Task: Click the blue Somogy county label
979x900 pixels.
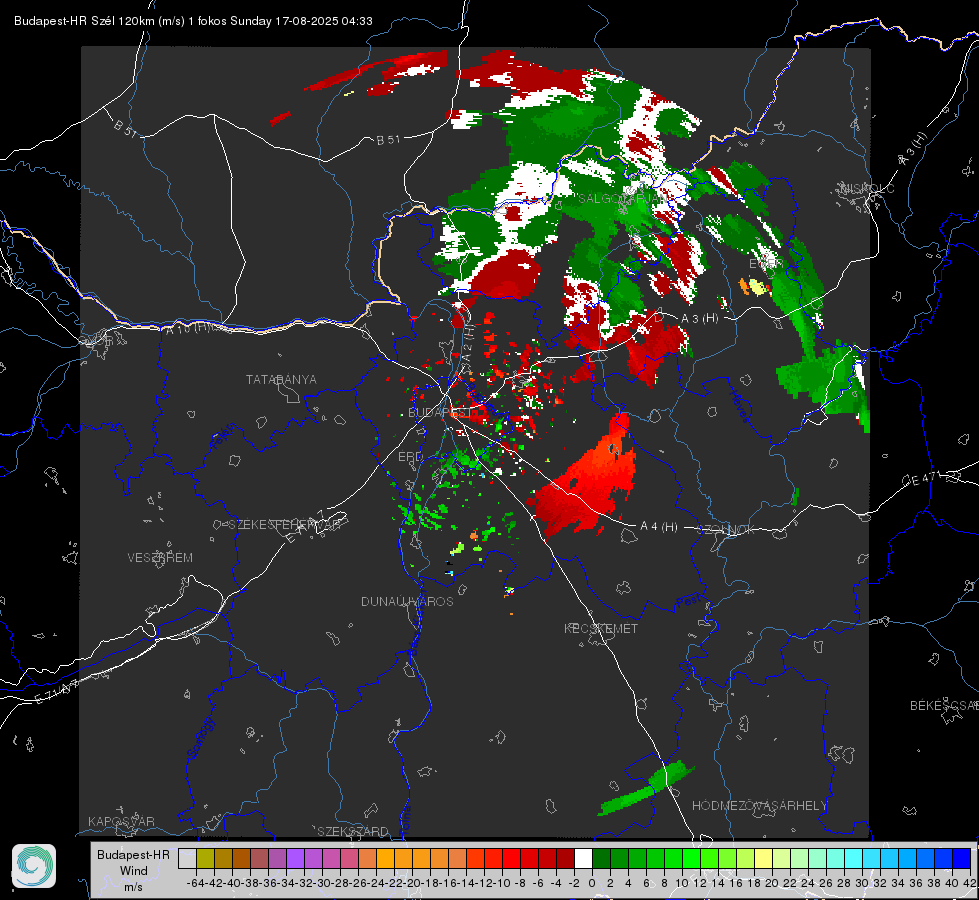Action: pyautogui.click(x=200, y=738)
